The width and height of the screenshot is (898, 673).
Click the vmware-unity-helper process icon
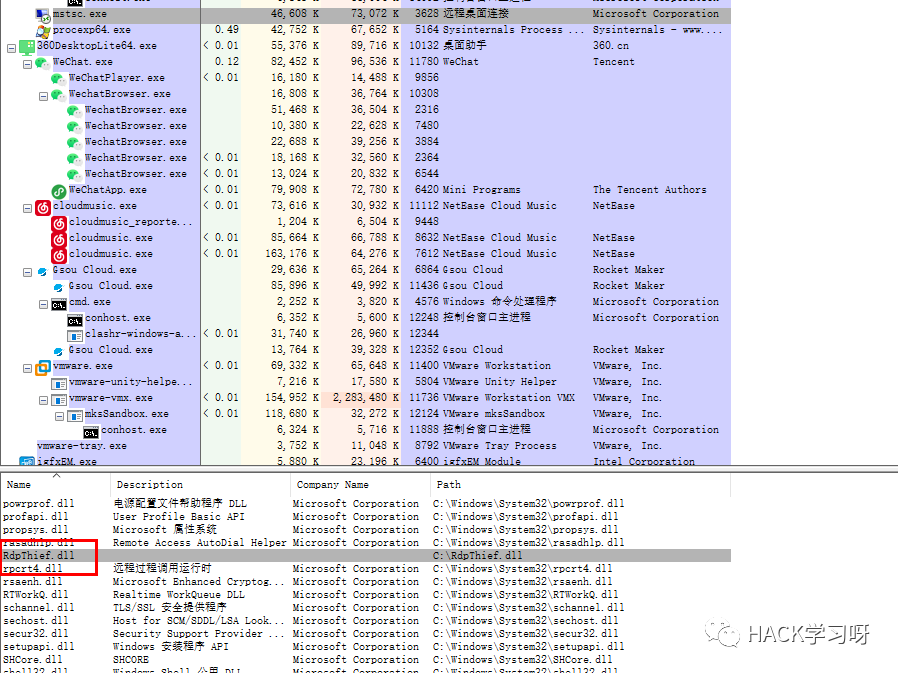[x=59, y=384]
